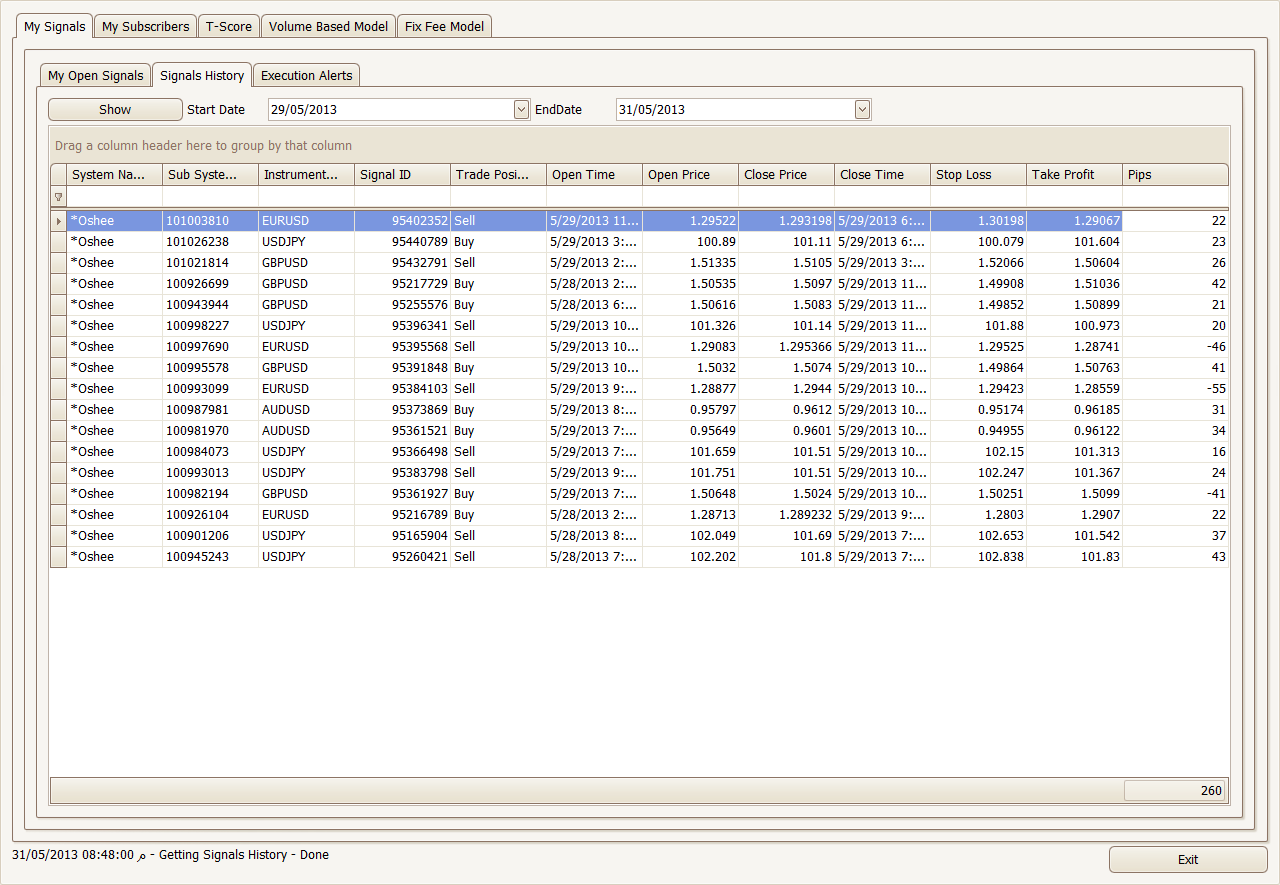Select Signal ID 95383798 cell
The height and width of the screenshot is (885, 1280).
click(402, 473)
